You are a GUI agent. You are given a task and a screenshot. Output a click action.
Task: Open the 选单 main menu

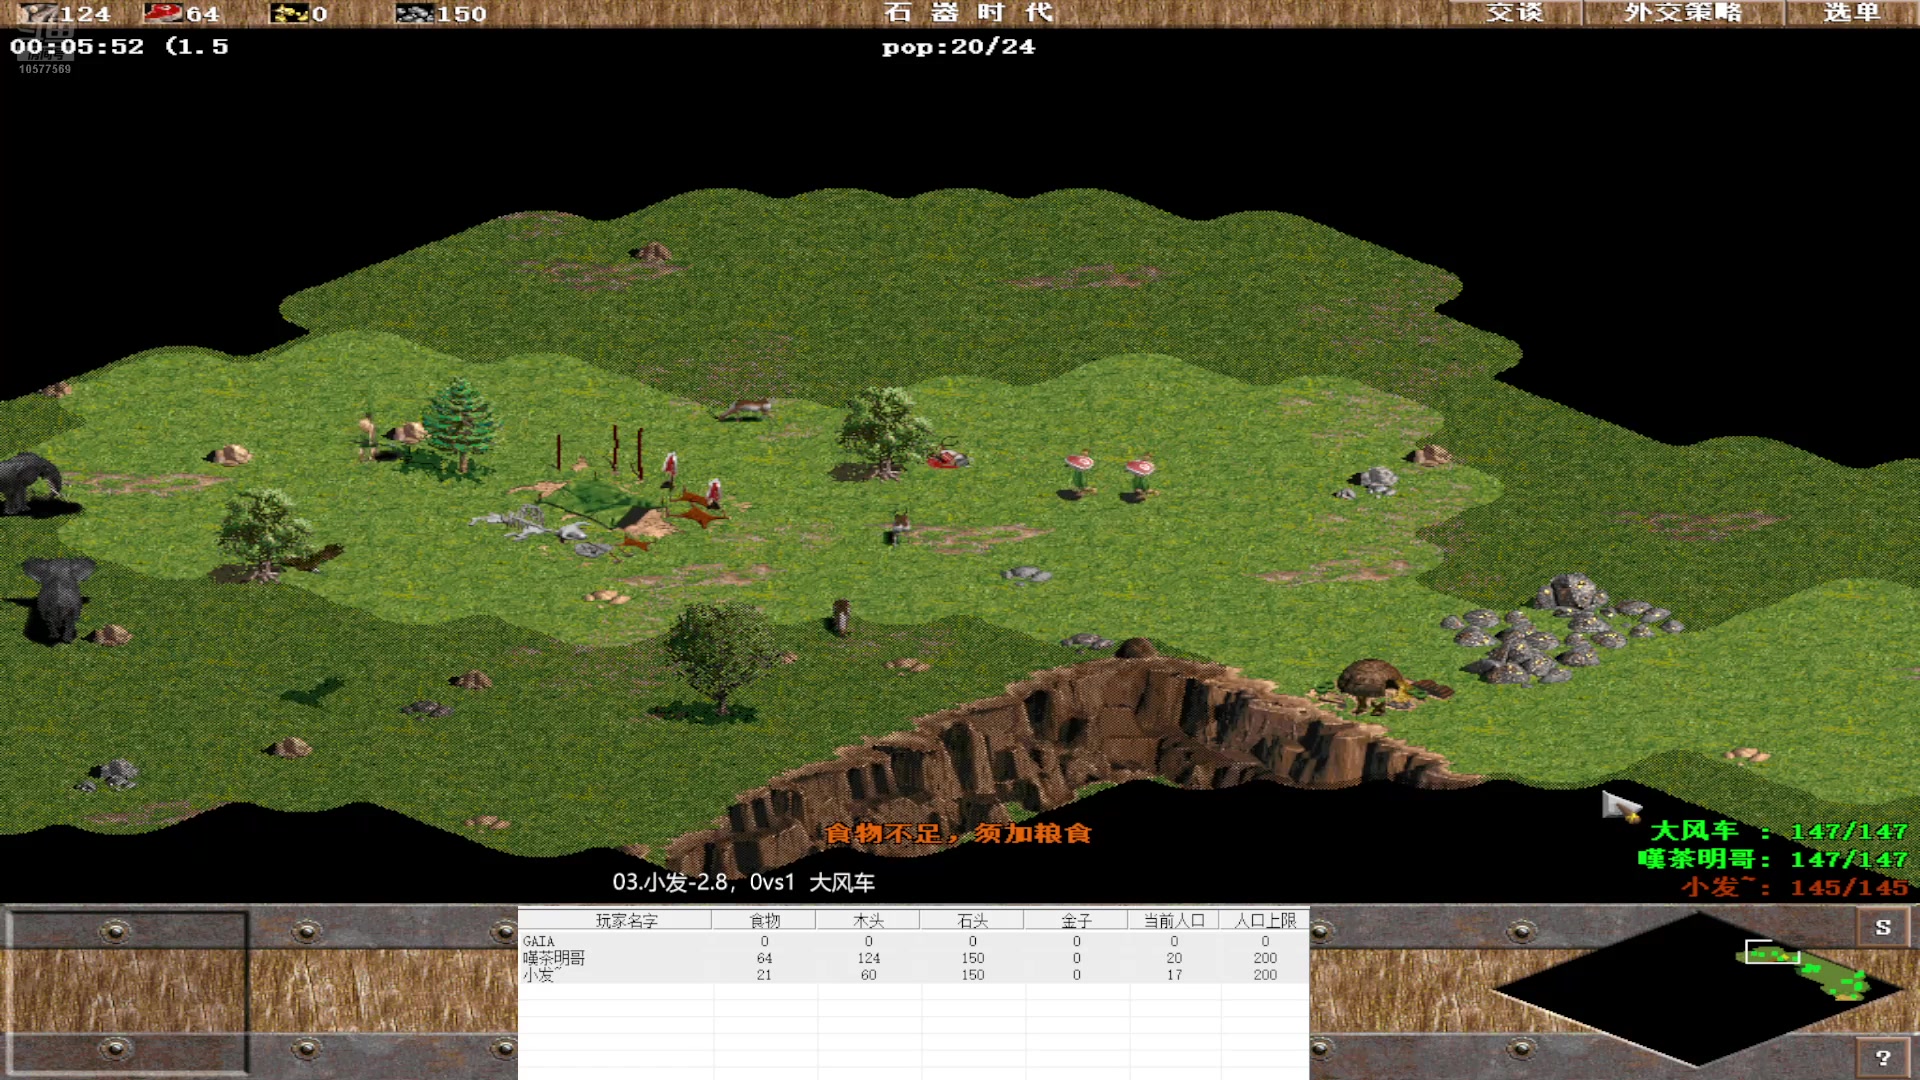point(1851,13)
